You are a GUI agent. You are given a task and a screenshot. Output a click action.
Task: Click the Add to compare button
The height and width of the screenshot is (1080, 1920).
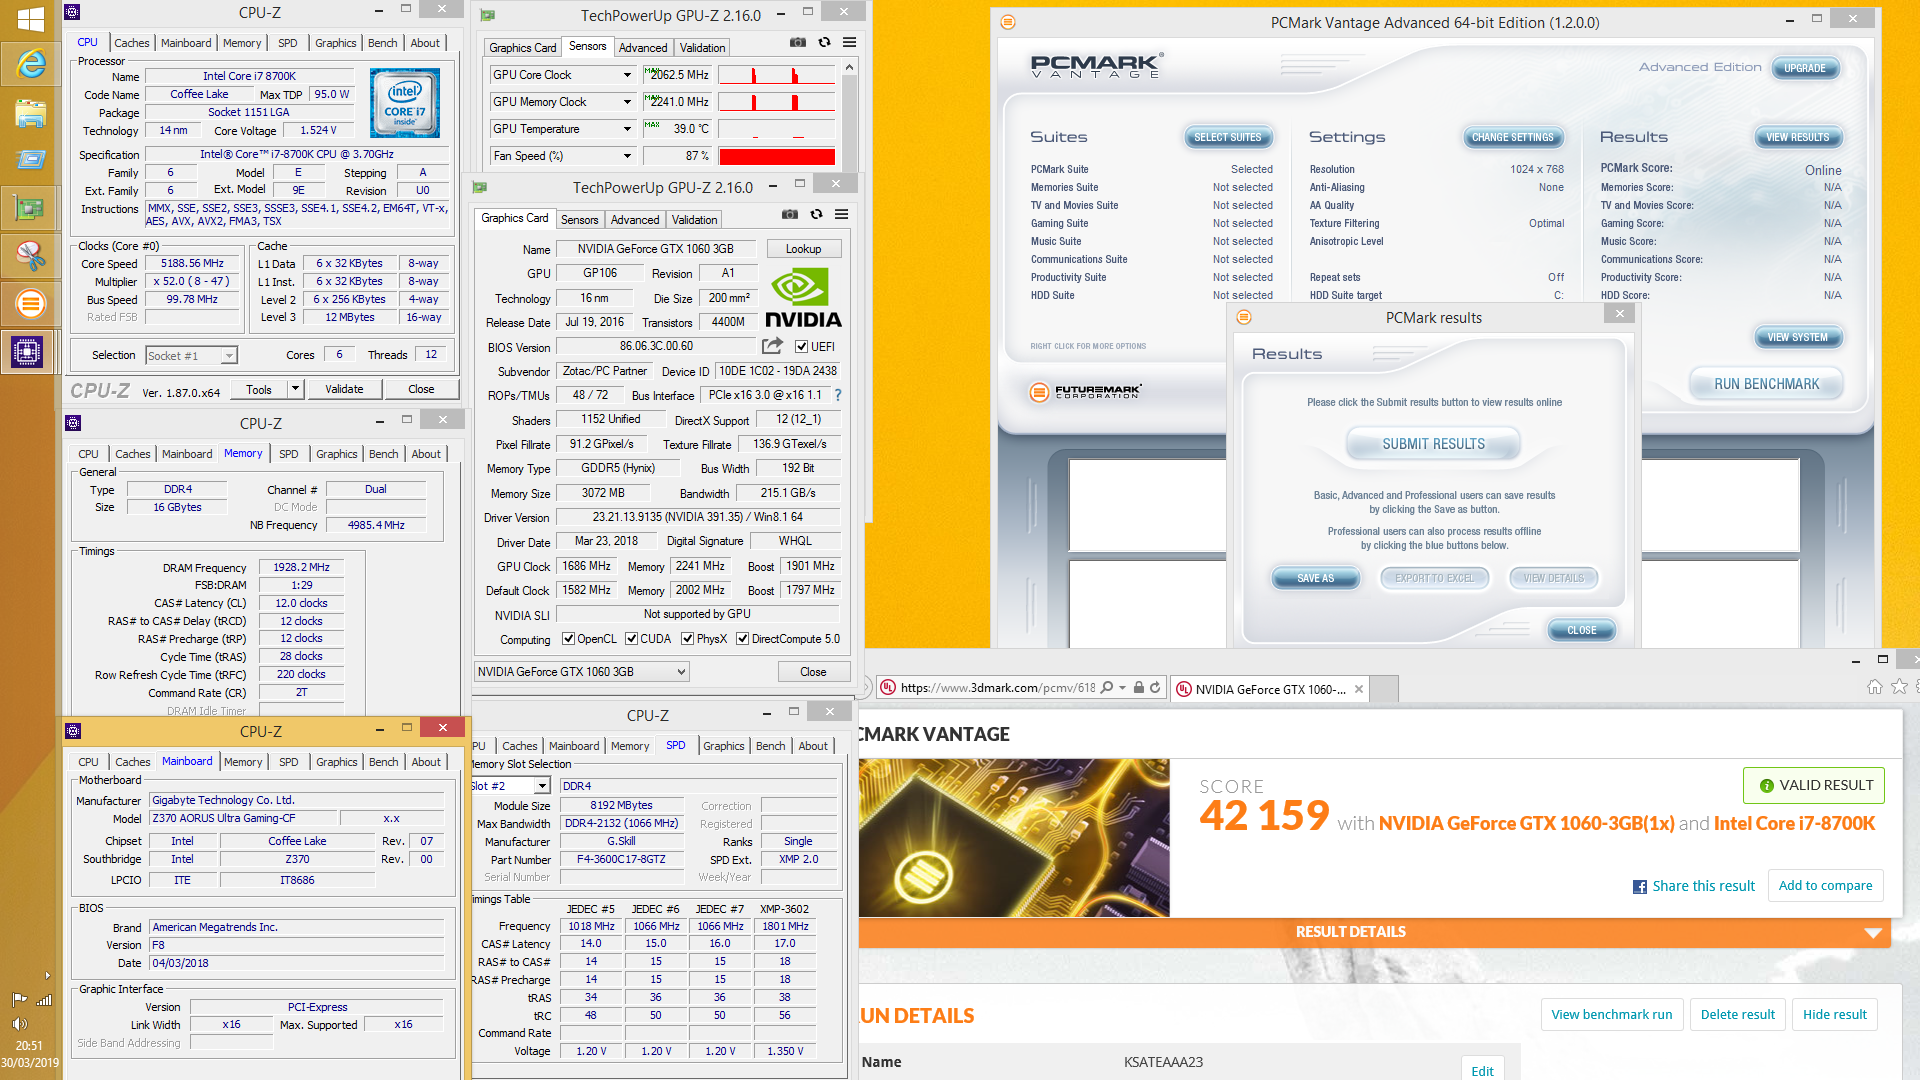point(1825,886)
